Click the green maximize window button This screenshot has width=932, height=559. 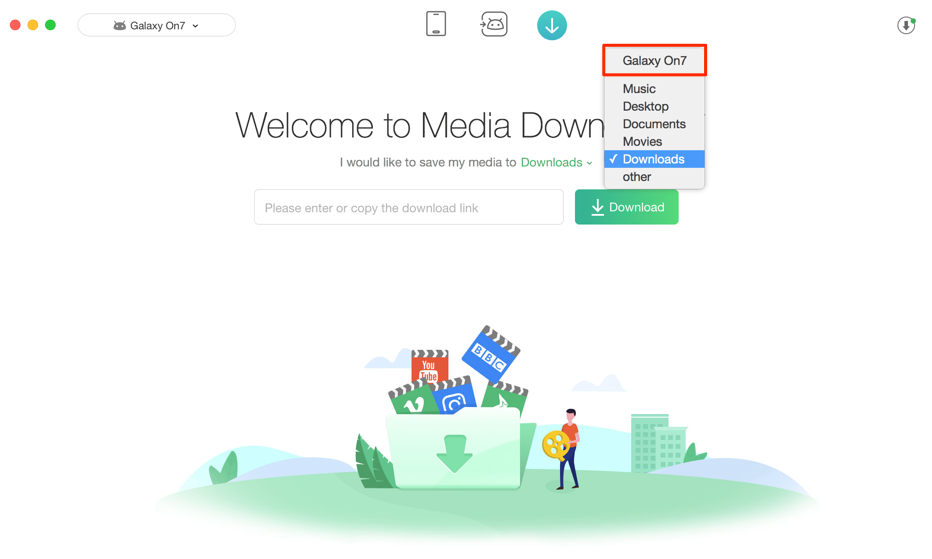(50, 25)
